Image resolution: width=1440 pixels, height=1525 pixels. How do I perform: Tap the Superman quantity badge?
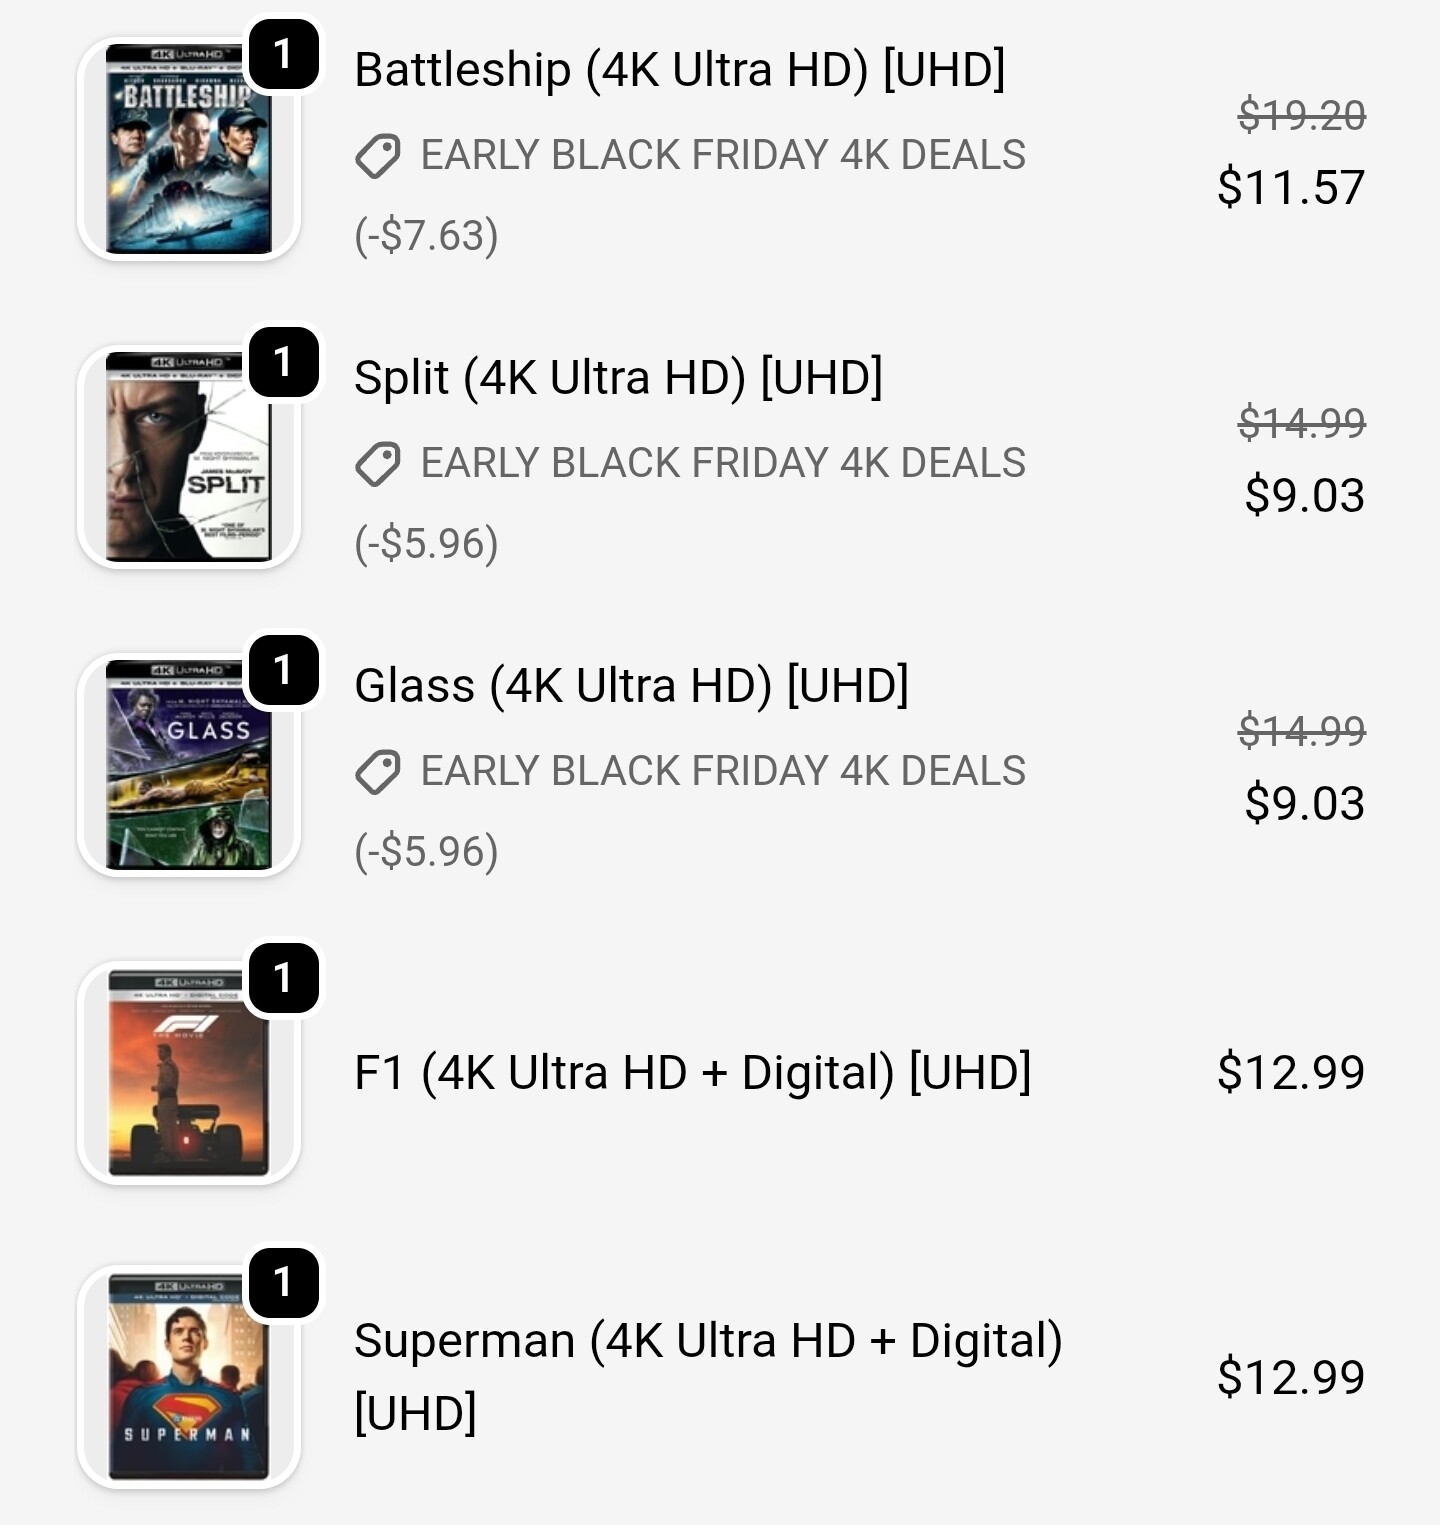[283, 1282]
